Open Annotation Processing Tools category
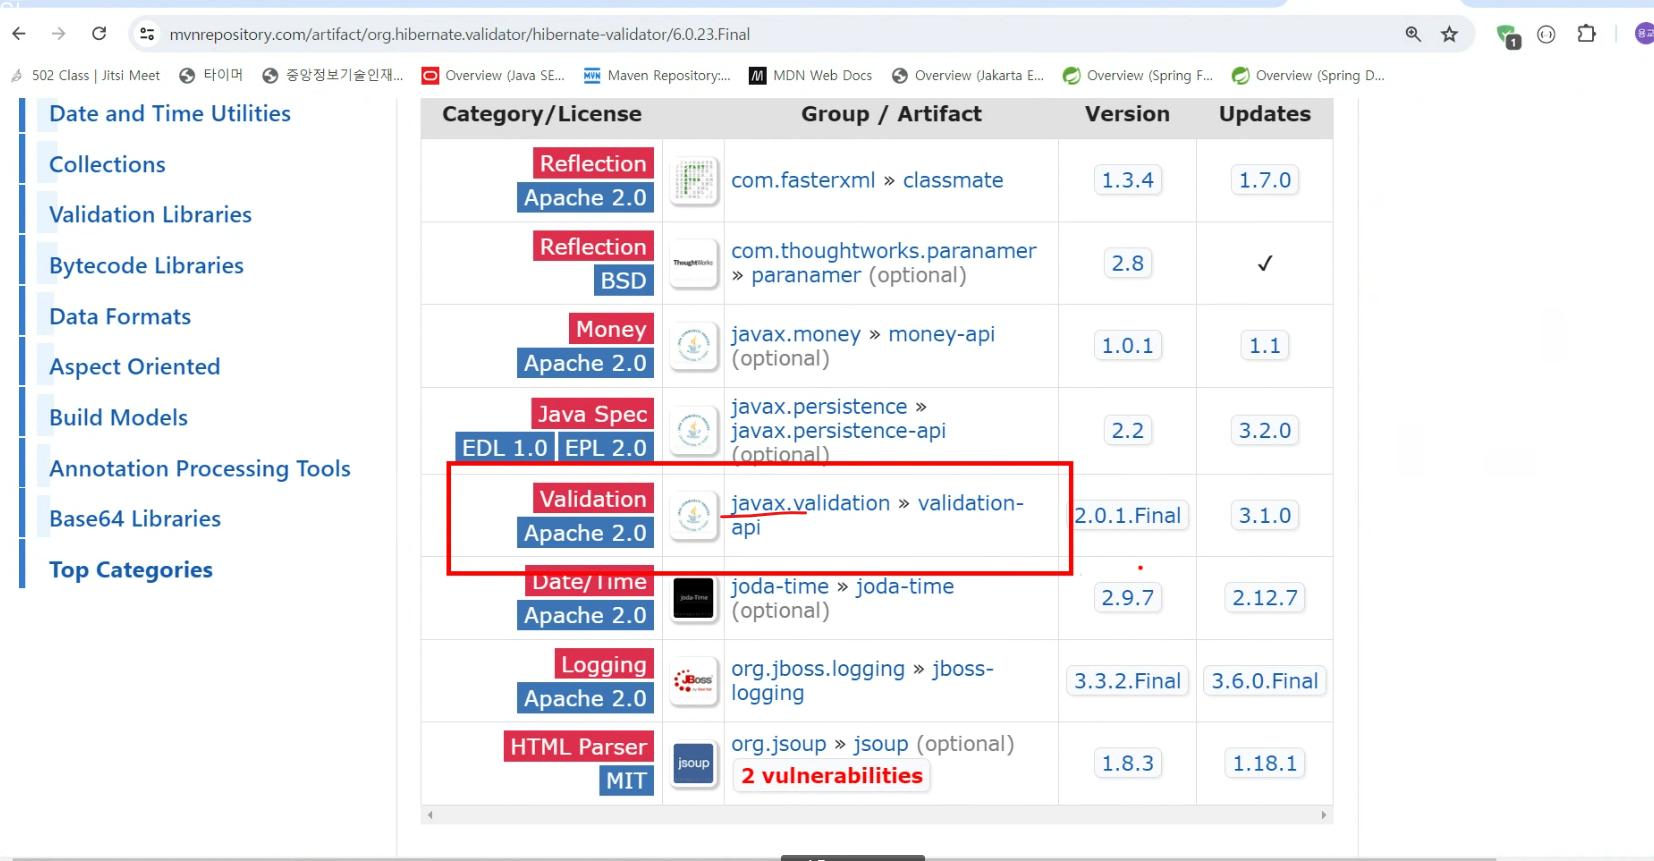 pyautogui.click(x=200, y=469)
